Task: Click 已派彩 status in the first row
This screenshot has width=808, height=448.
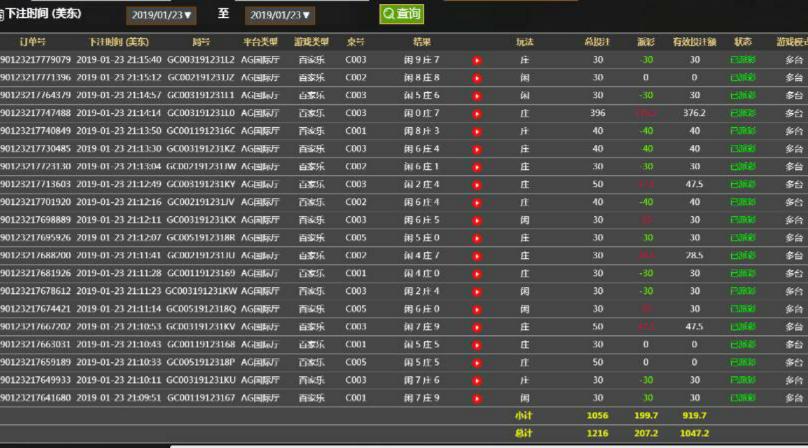Action: pos(743,60)
